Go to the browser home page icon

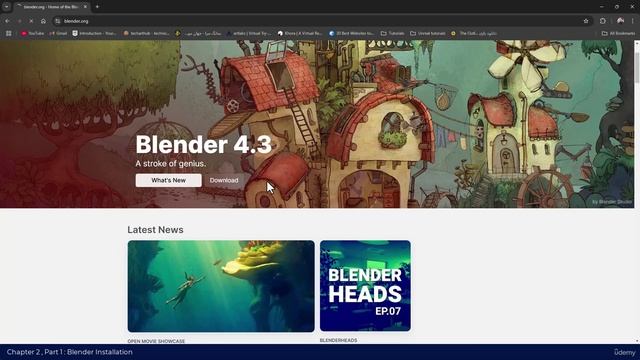(43, 21)
